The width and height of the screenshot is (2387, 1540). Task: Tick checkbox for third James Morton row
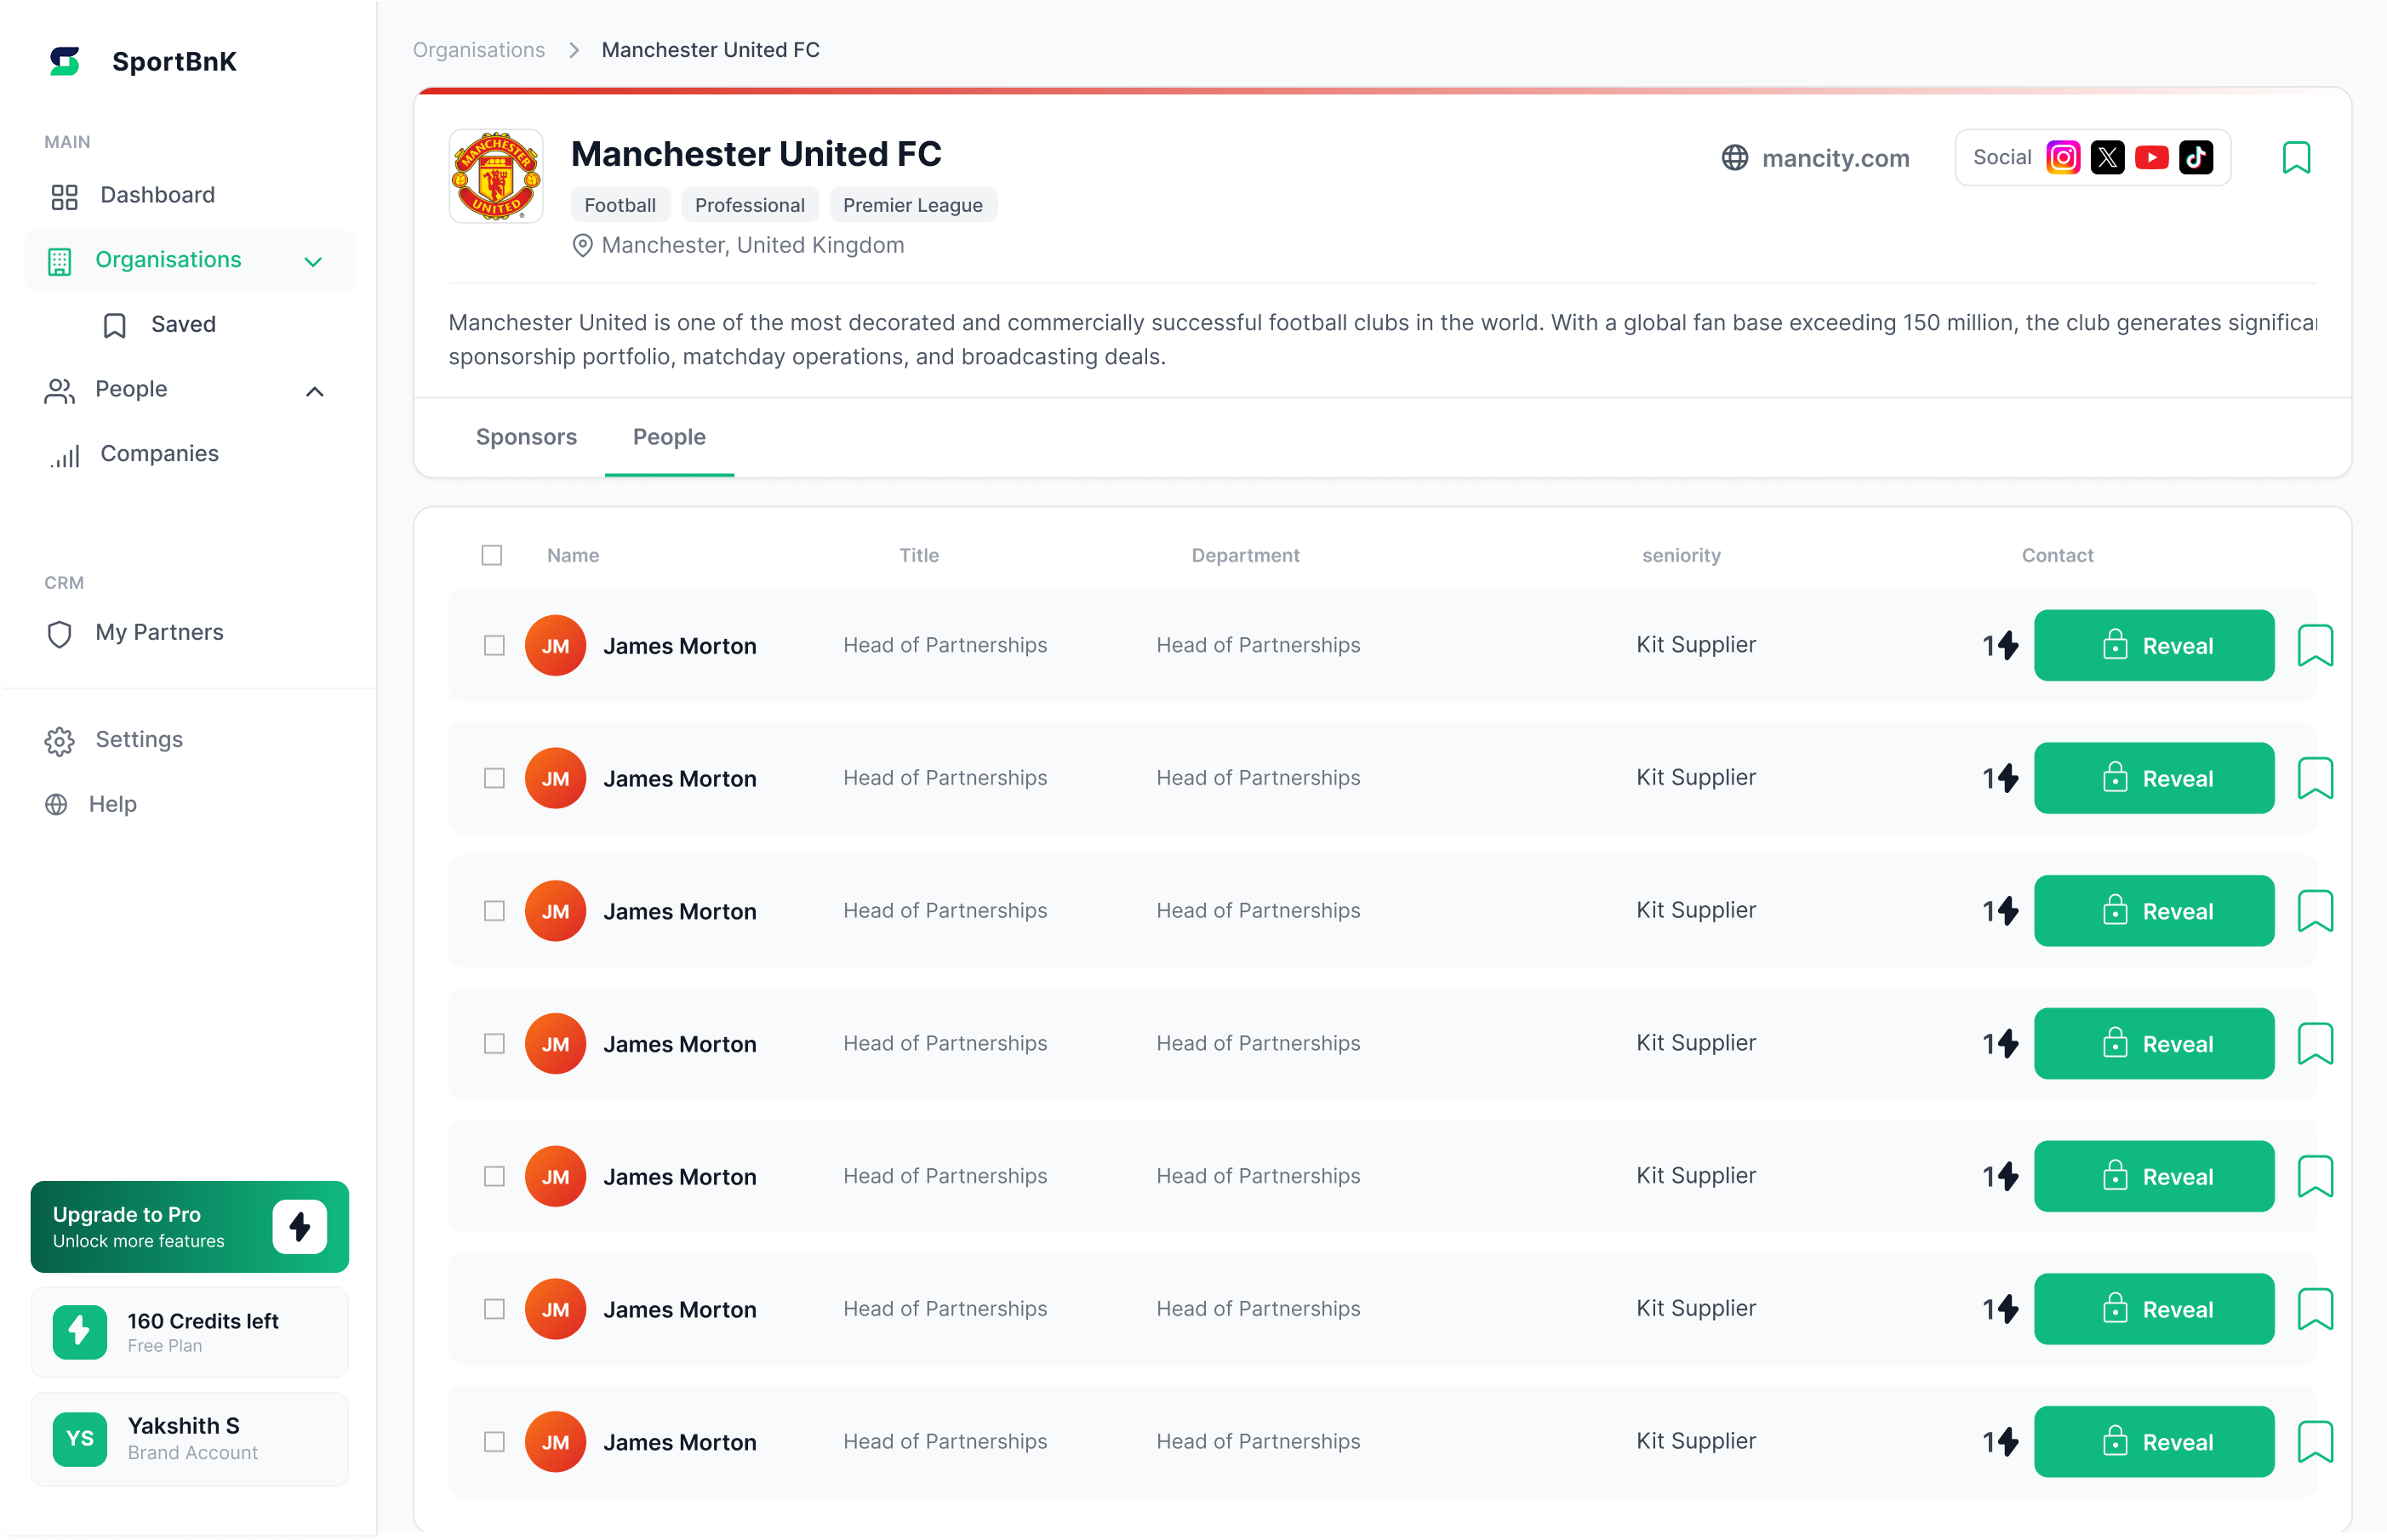click(494, 911)
